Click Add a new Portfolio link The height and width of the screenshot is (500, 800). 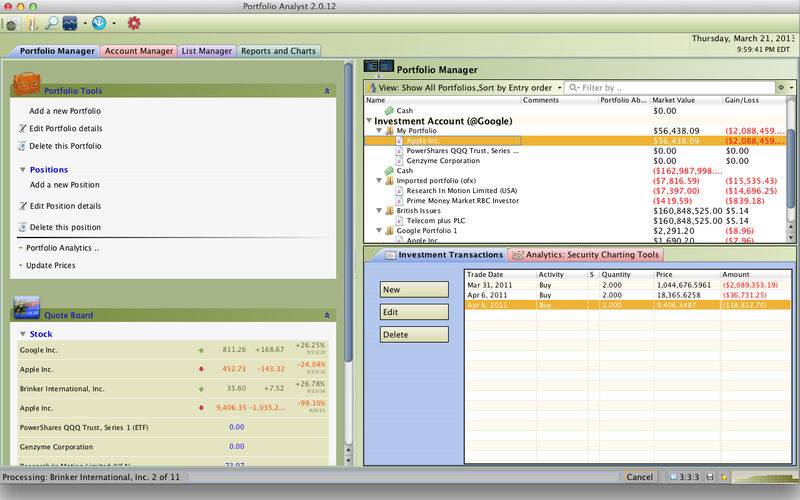tap(65, 111)
